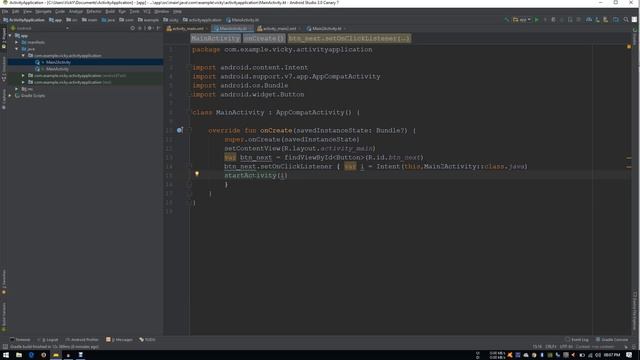
Task: Click the hide Project panel icon
Action: [x=158, y=28]
